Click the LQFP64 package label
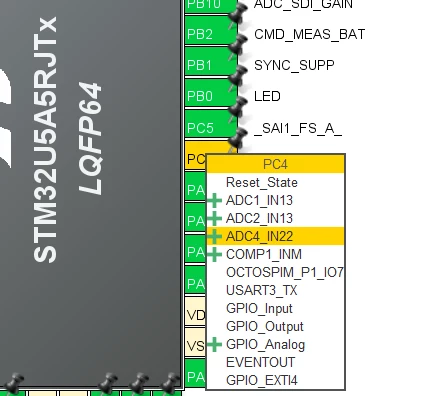This screenshot has height=396, width=447. [90, 138]
